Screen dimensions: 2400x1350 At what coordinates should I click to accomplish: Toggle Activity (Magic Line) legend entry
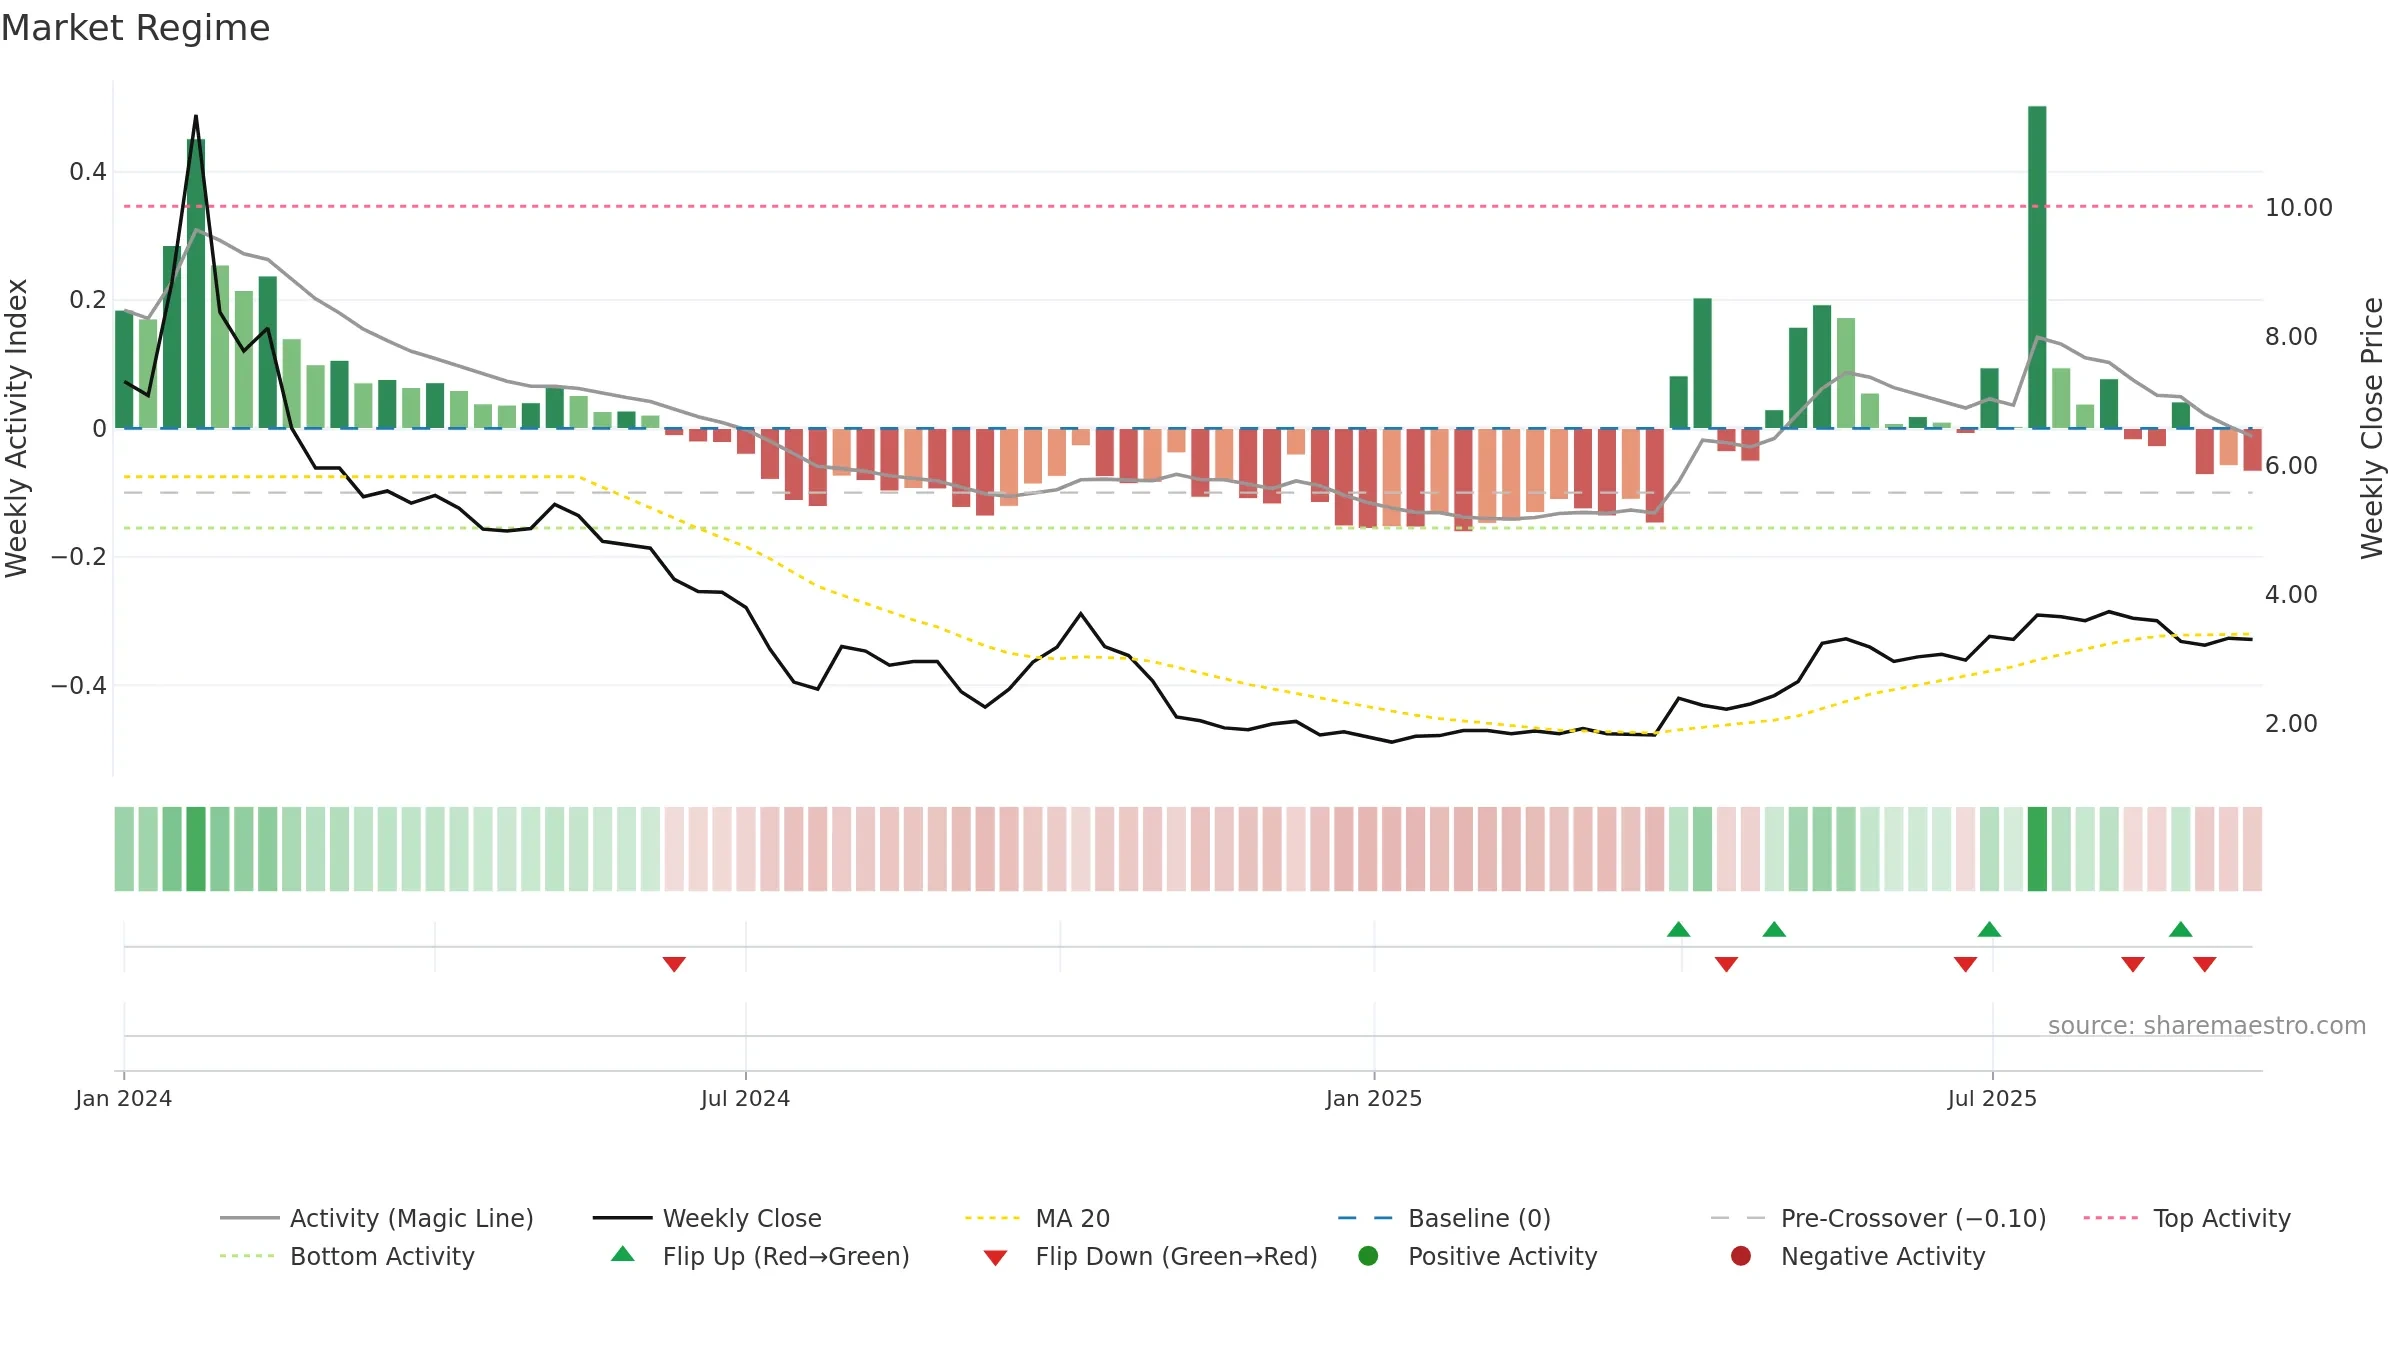tap(377, 1218)
